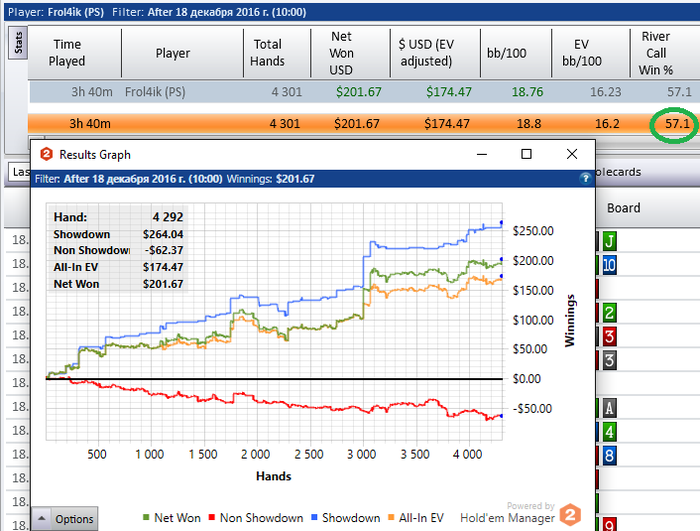Click Filter: After 18 декабря text in graph
Image resolution: width=700 pixels, height=531 pixels.
(x=129, y=179)
